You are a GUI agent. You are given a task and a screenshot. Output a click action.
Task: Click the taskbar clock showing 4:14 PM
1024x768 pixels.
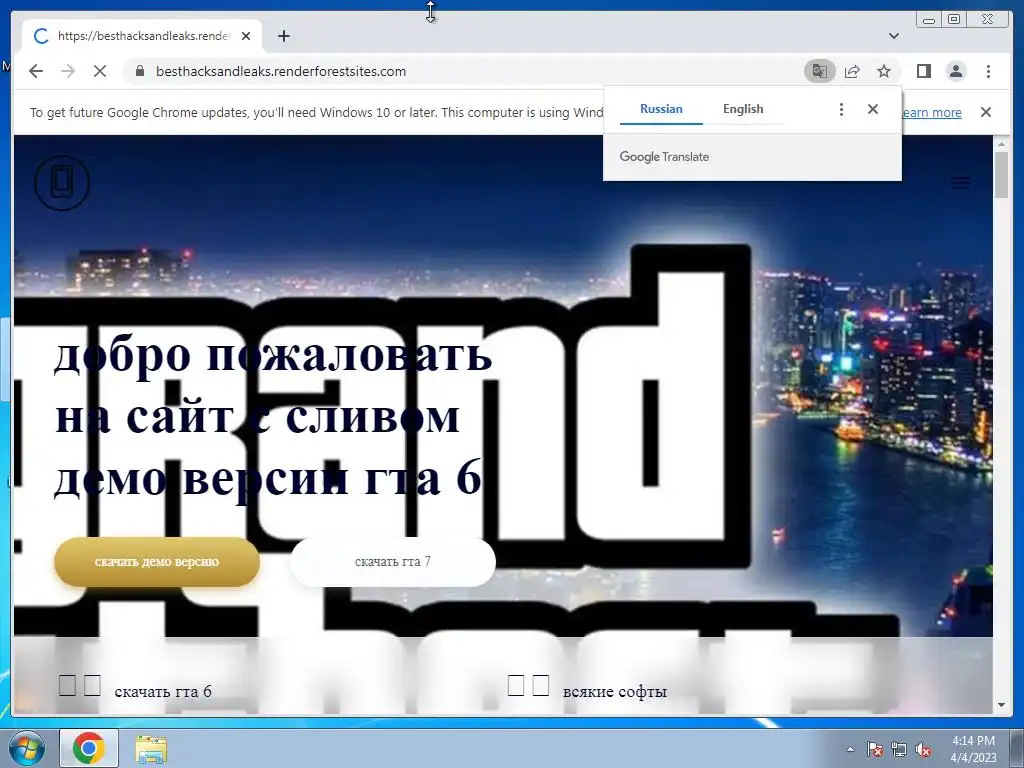[x=973, y=749]
